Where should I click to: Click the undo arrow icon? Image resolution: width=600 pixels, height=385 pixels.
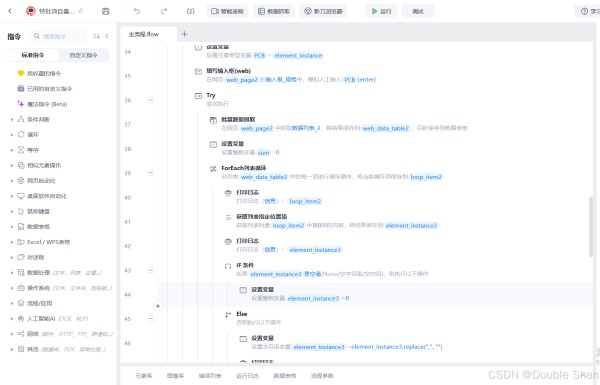pos(137,11)
